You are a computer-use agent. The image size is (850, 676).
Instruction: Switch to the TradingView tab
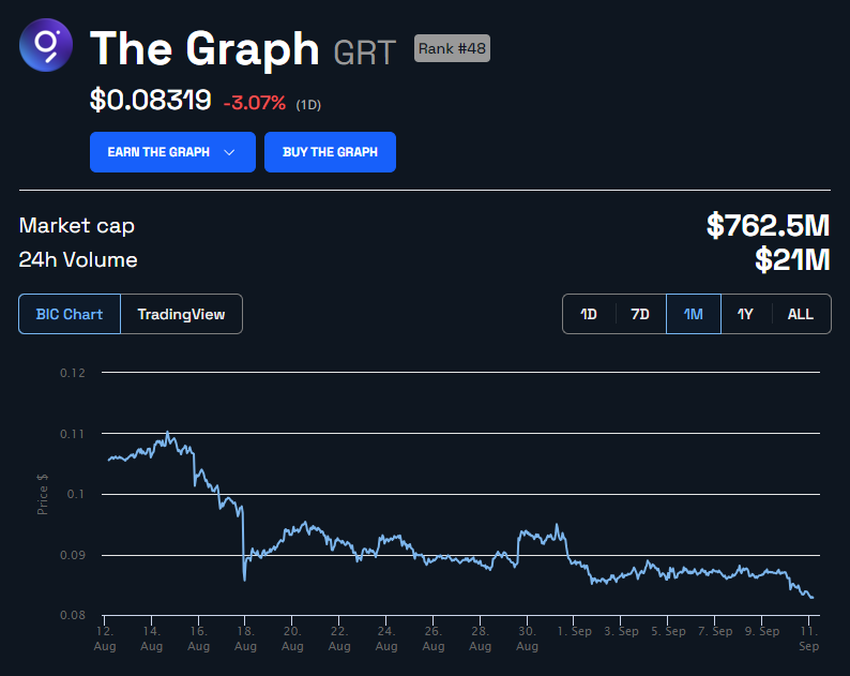[182, 313]
